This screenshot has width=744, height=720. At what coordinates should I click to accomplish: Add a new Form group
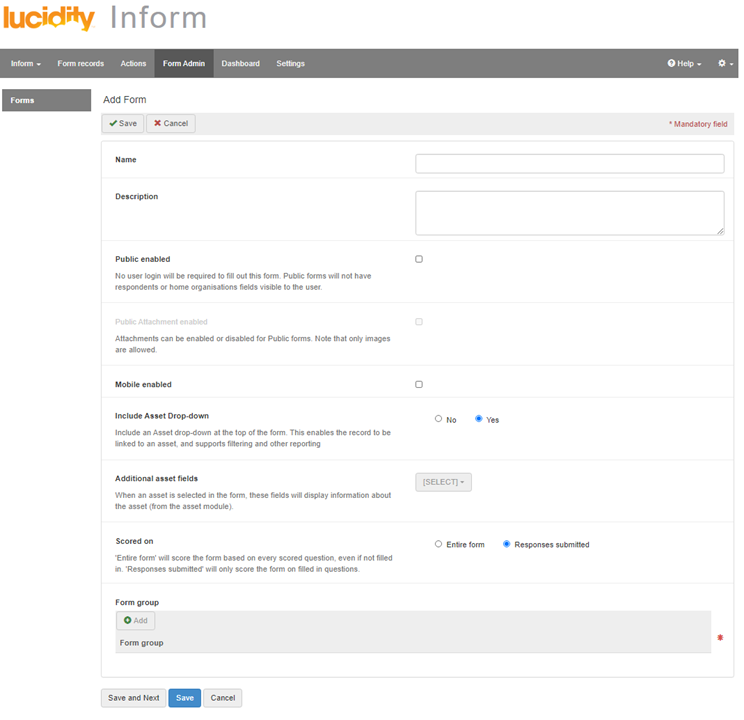click(136, 621)
